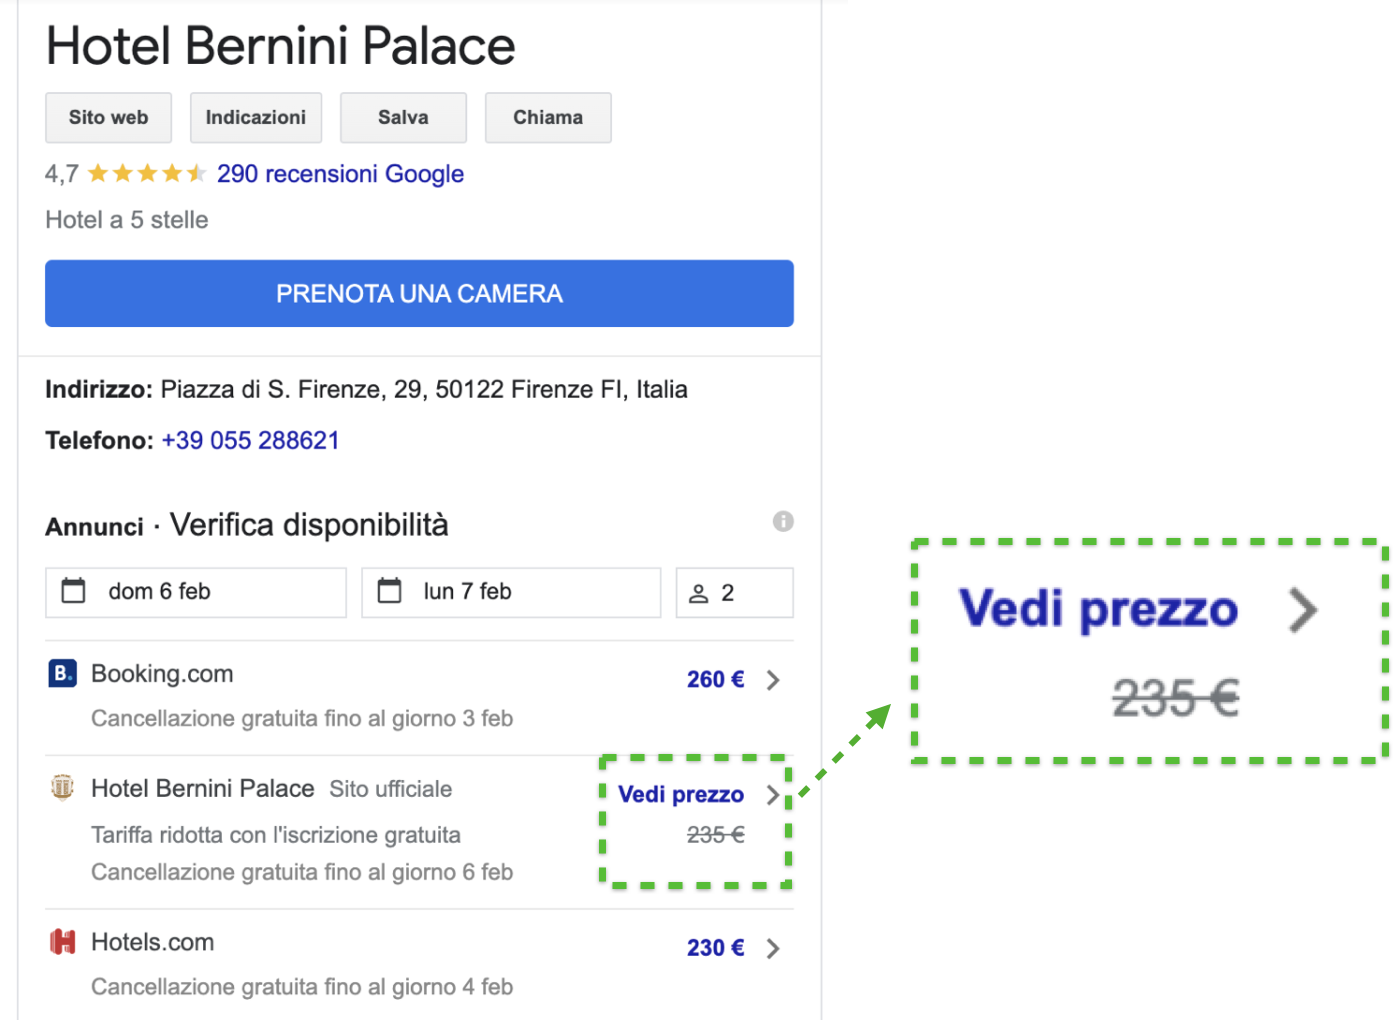Get directions with the Indicazioni button
The width and height of the screenshot is (1394, 1020).
[256, 118]
